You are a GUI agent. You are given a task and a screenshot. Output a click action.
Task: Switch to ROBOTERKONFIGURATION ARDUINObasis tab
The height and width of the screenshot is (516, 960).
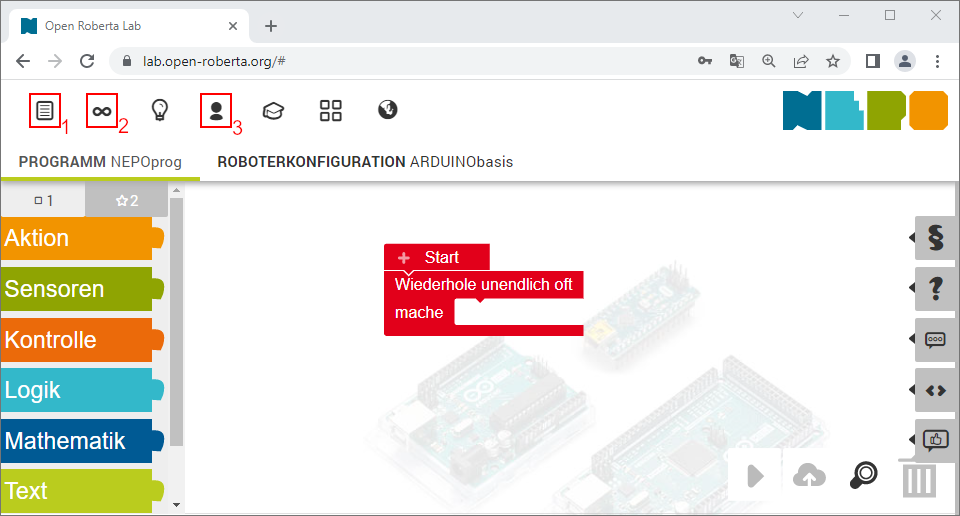pos(365,162)
